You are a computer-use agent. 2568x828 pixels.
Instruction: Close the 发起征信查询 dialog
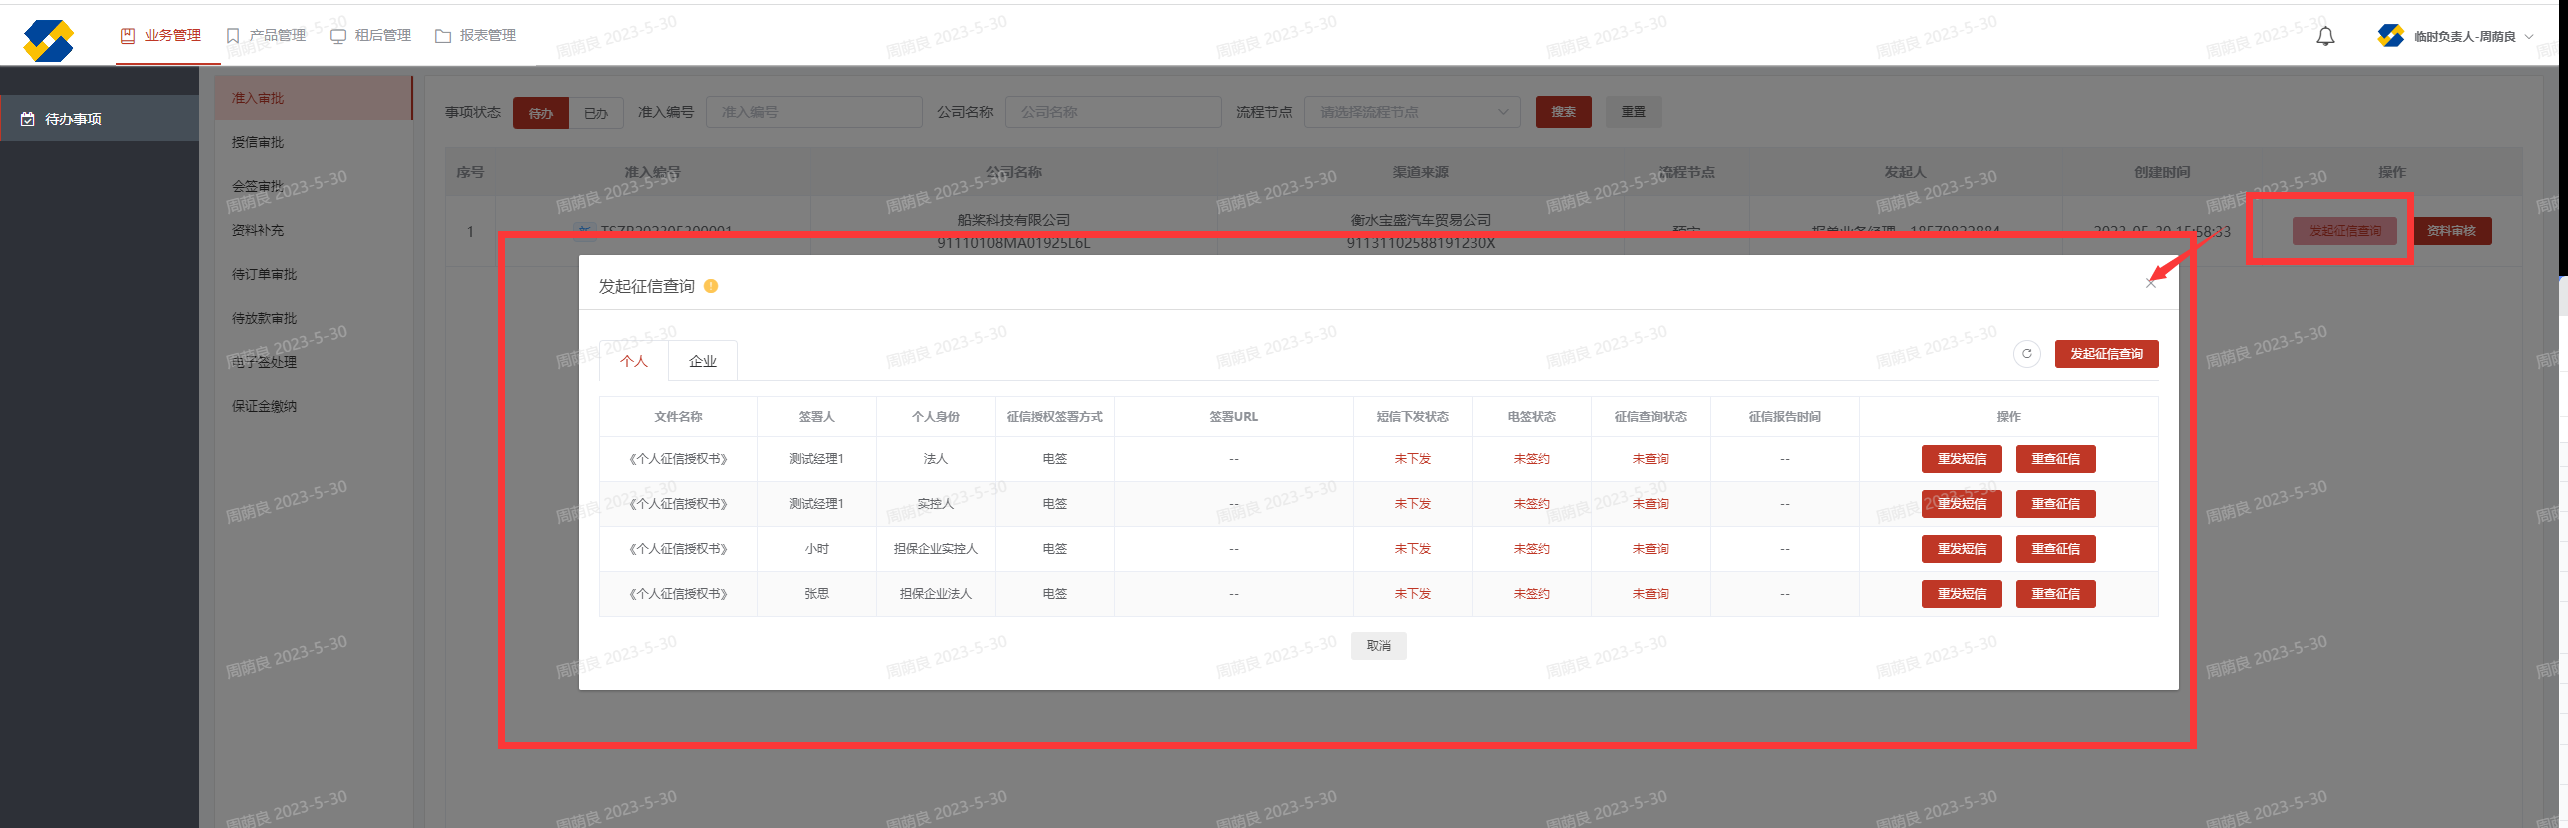click(x=2151, y=284)
